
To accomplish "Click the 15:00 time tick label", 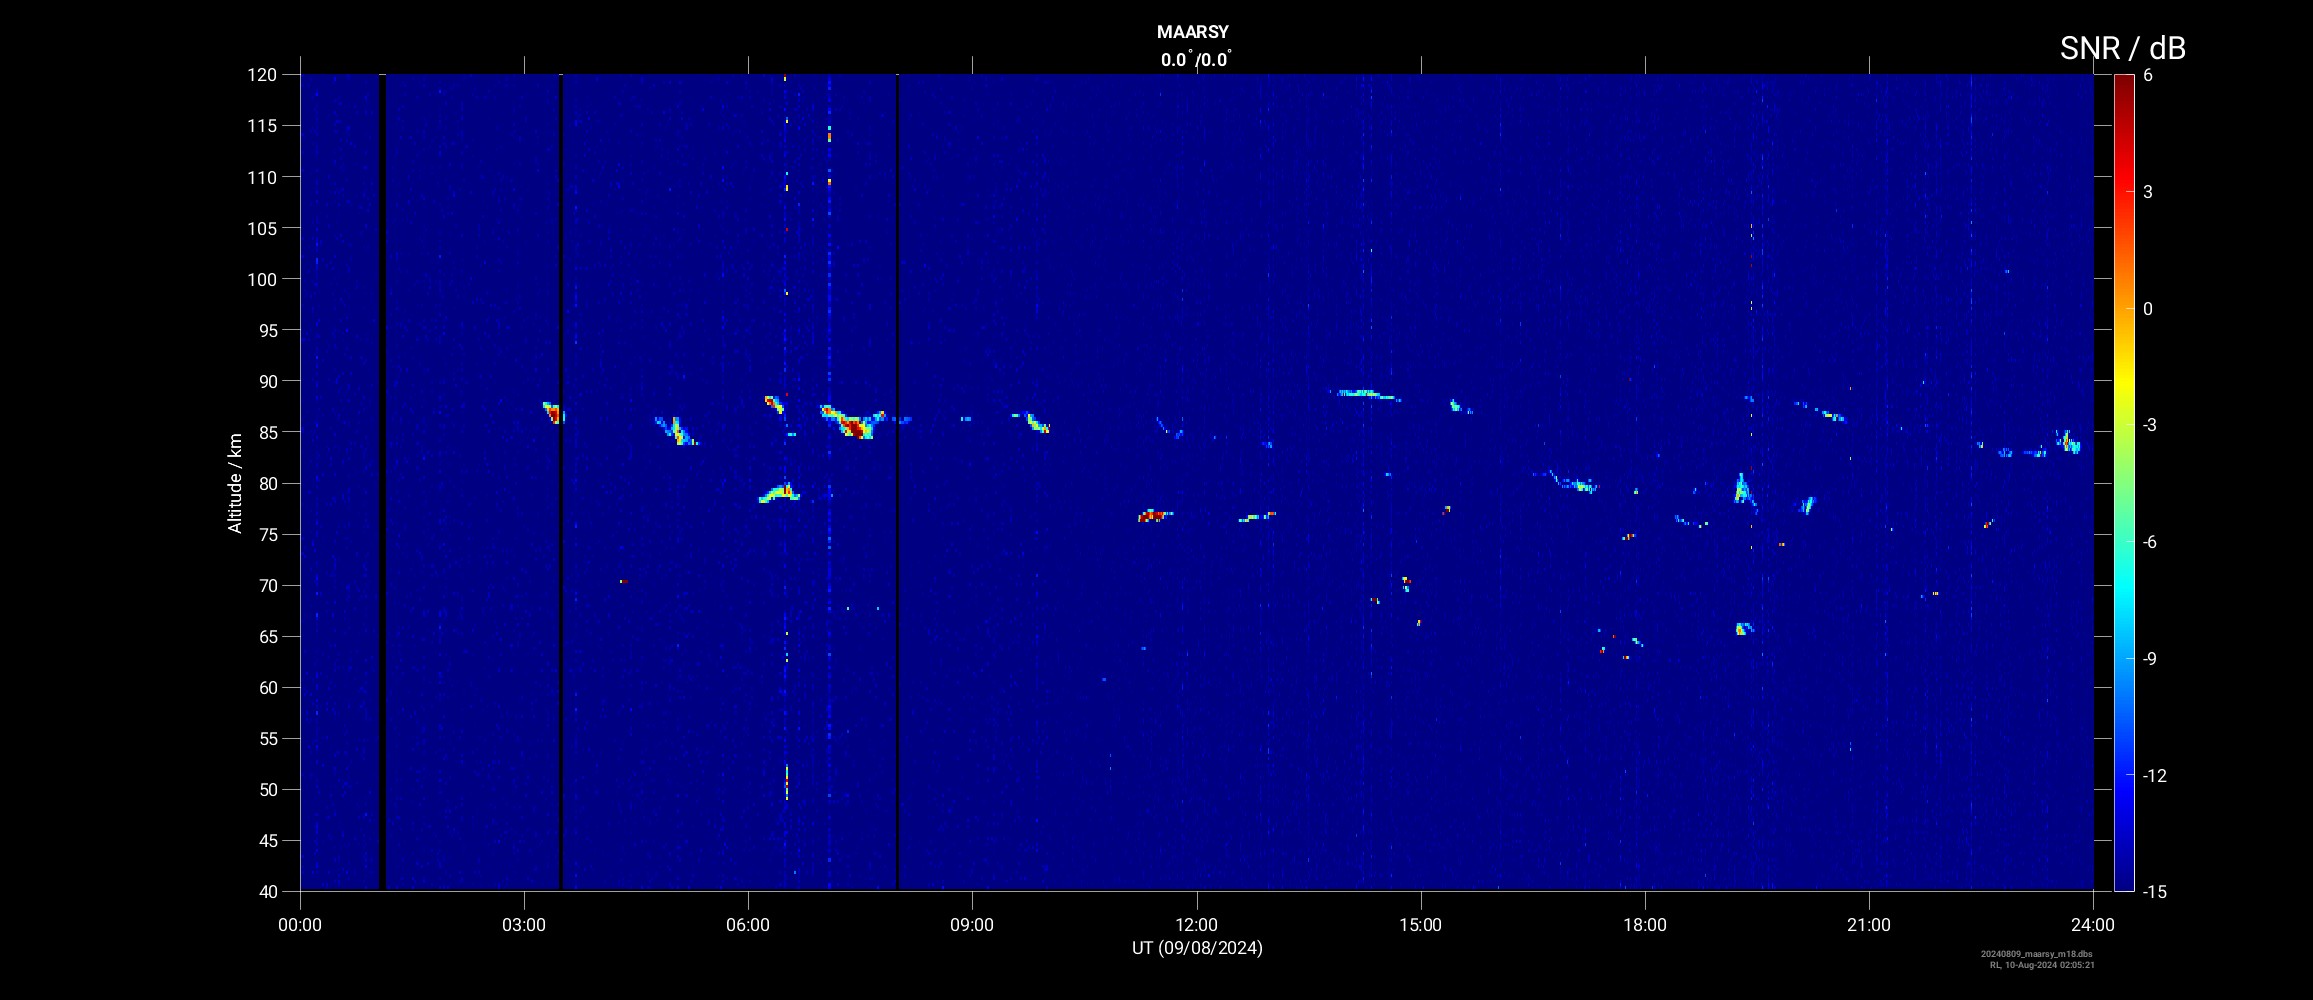I will (x=1421, y=925).
